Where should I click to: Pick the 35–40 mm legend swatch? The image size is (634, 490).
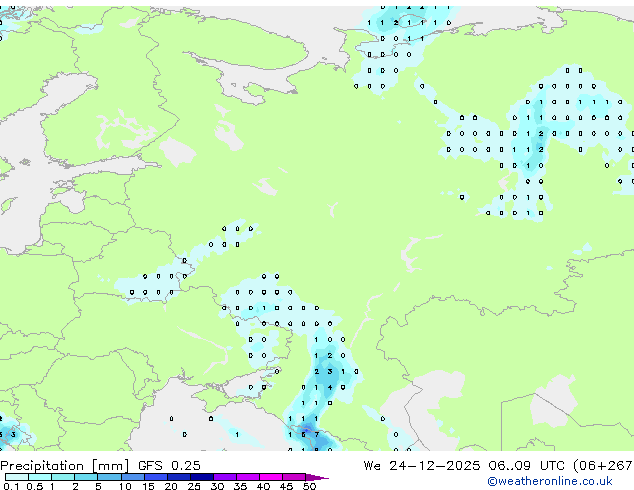pyautogui.click(x=248, y=477)
